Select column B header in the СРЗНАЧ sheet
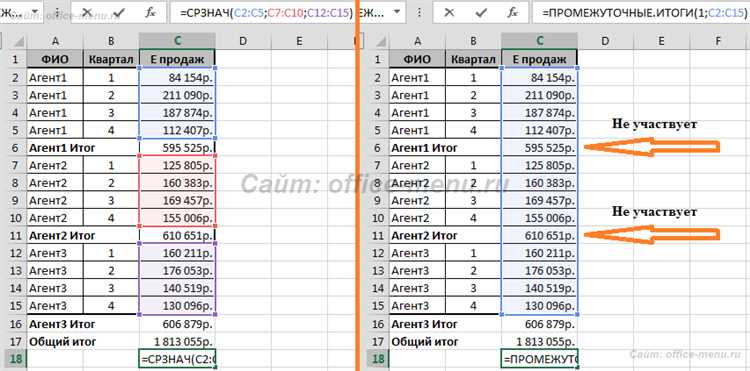Viewport: 750px width, 371px height. click(x=111, y=42)
